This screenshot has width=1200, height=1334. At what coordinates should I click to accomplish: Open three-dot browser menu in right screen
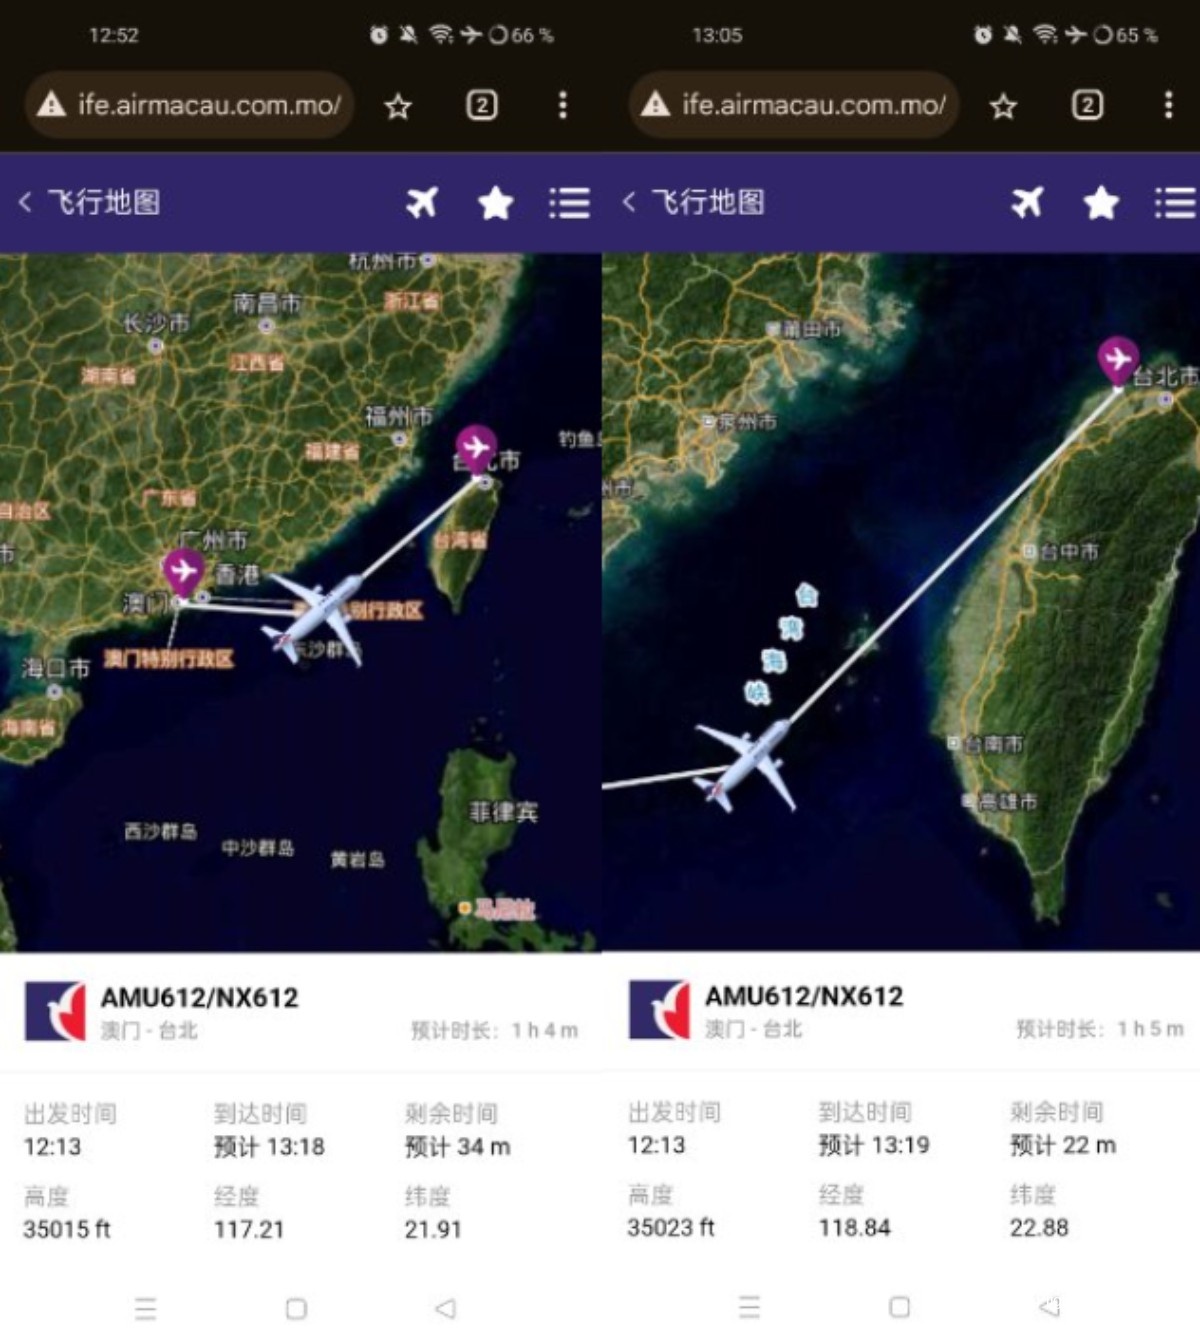[1168, 105]
